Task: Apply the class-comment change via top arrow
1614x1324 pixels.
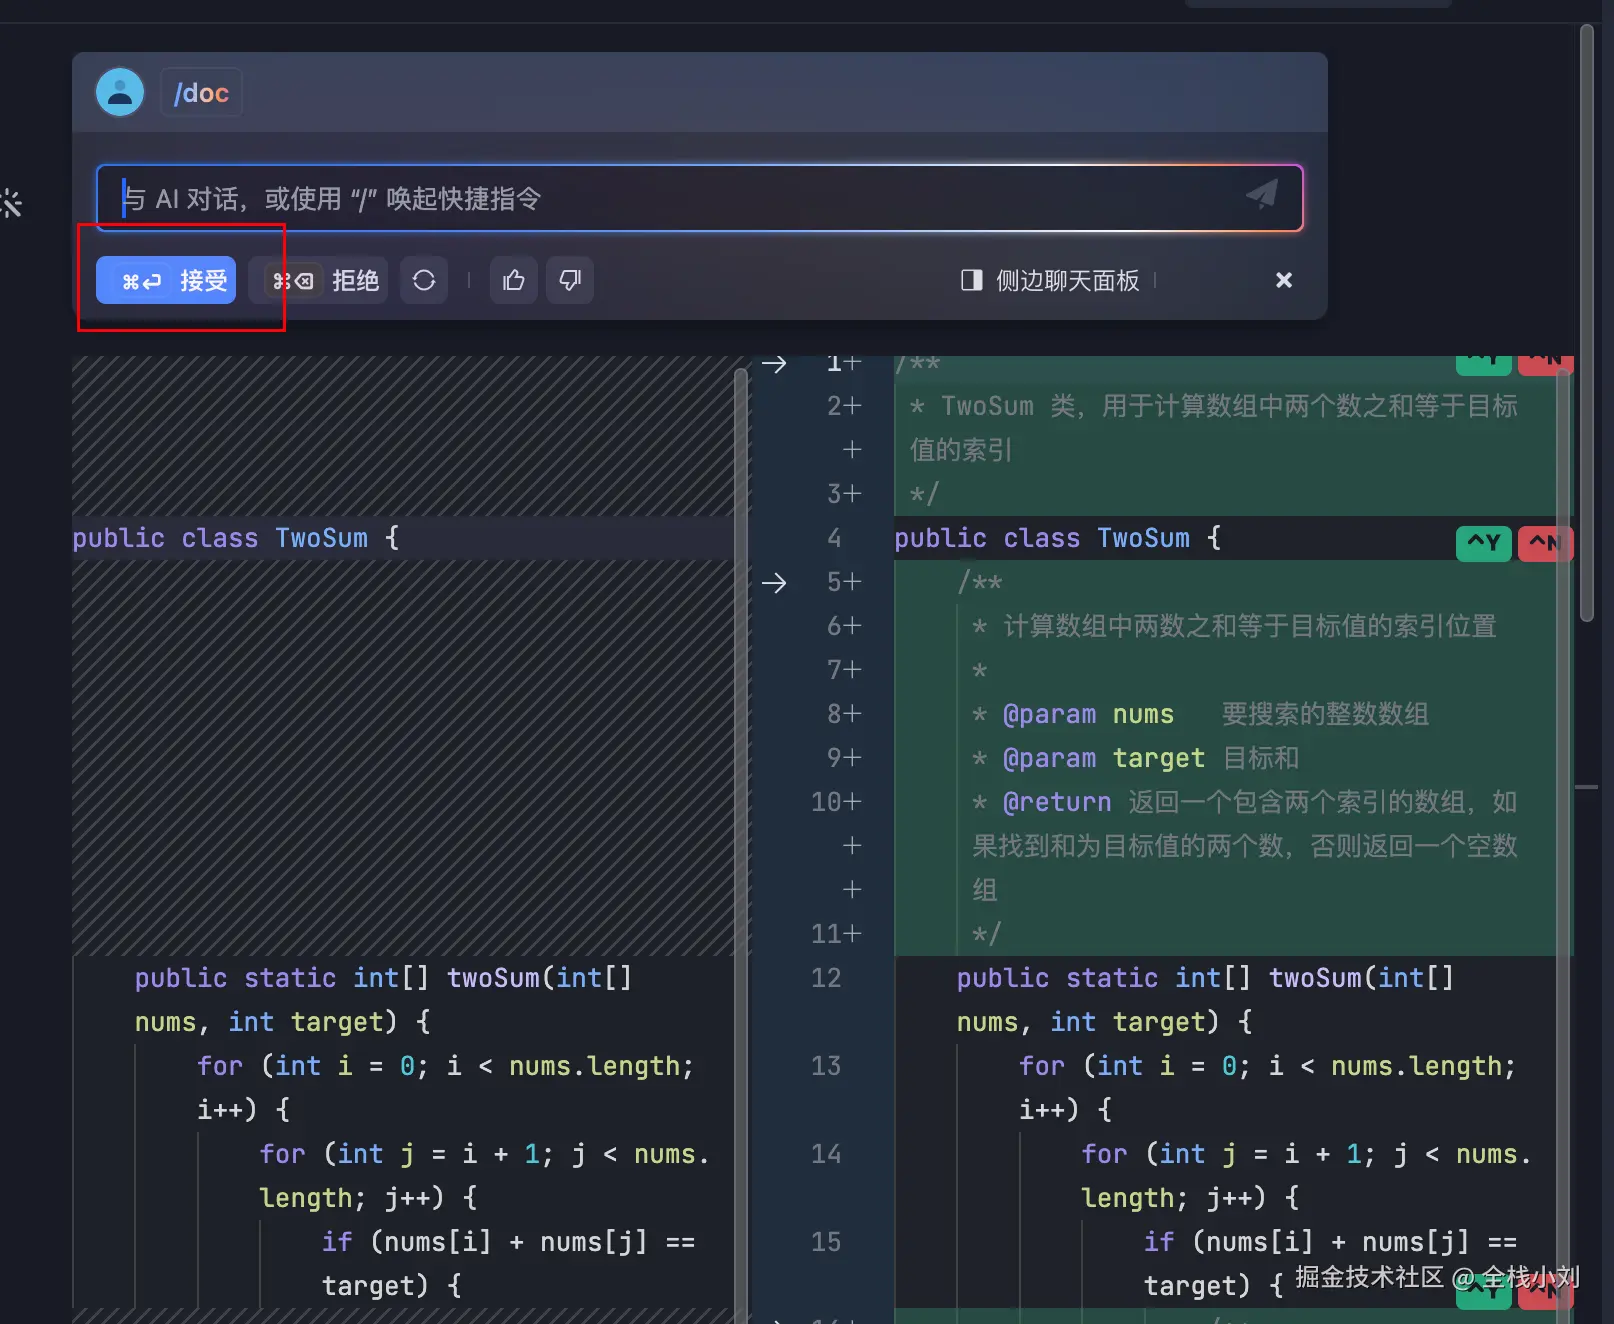Action: pyautogui.click(x=774, y=364)
